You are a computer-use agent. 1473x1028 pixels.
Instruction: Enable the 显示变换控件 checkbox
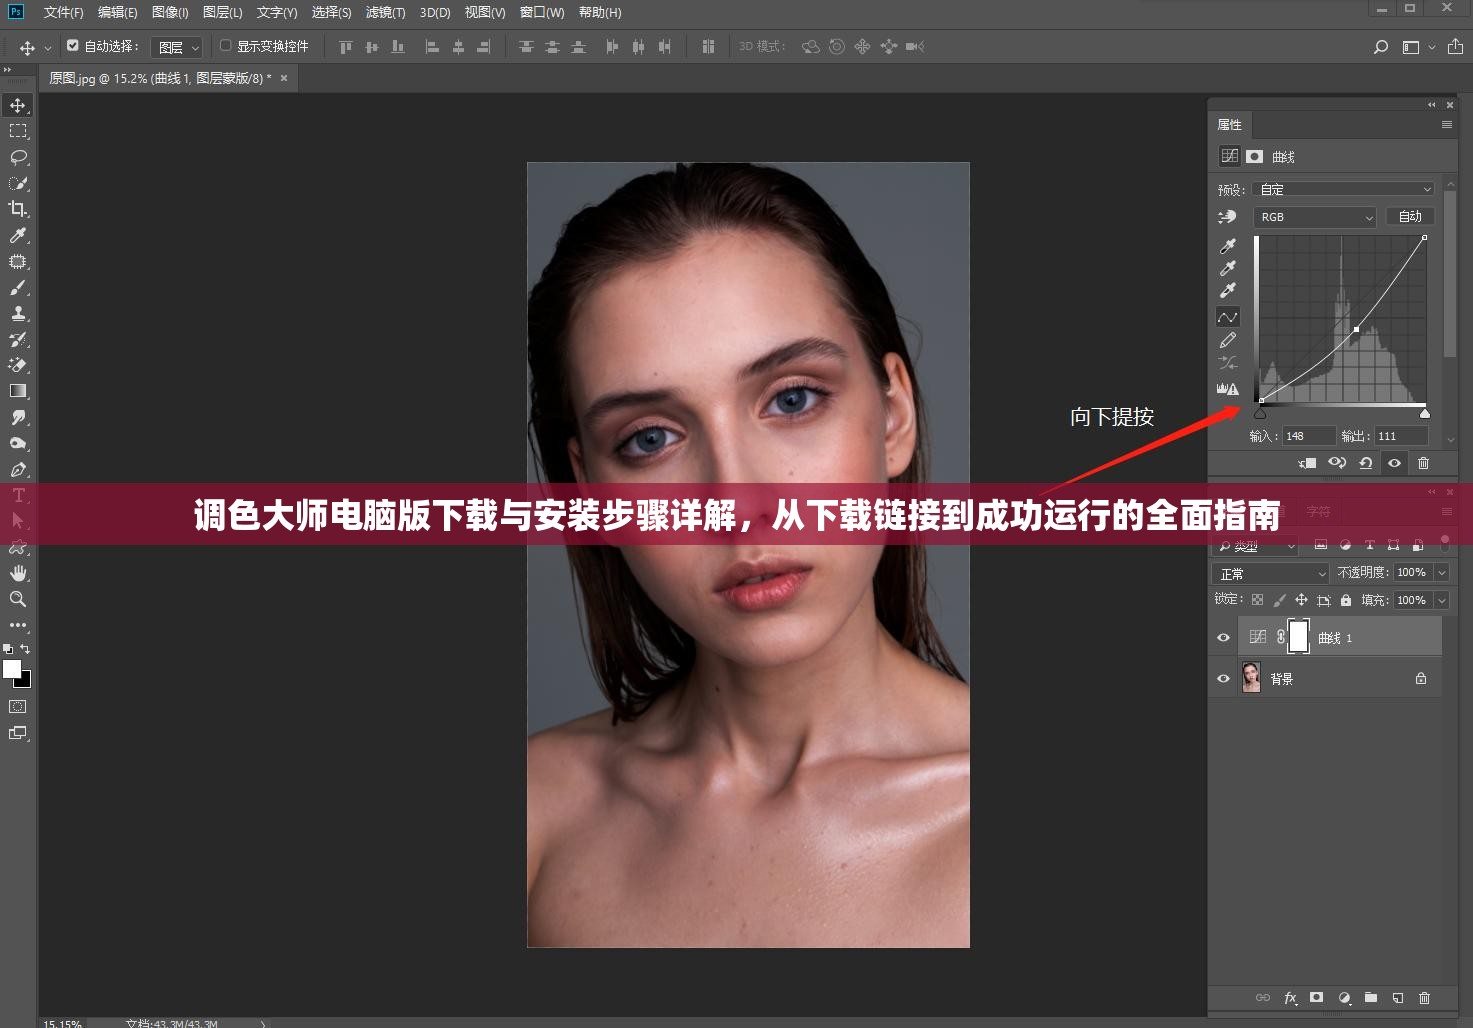pyautogui.click(x=226, y=46)
